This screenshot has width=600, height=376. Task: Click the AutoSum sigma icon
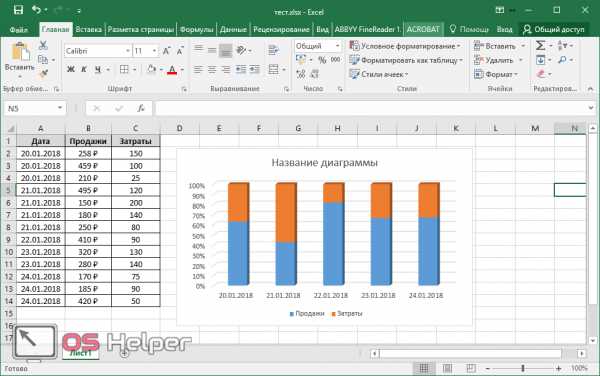pos(540,46)
